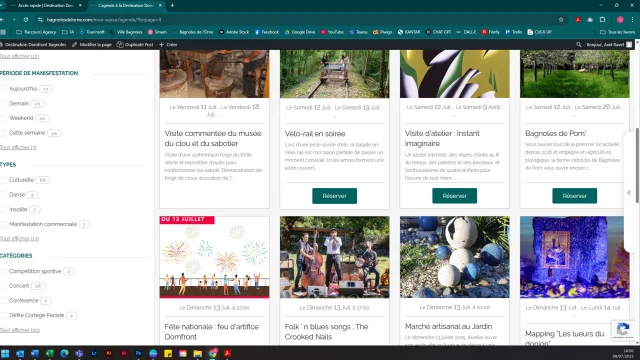Open the Créer menu in admin bar

coord(168,44)
